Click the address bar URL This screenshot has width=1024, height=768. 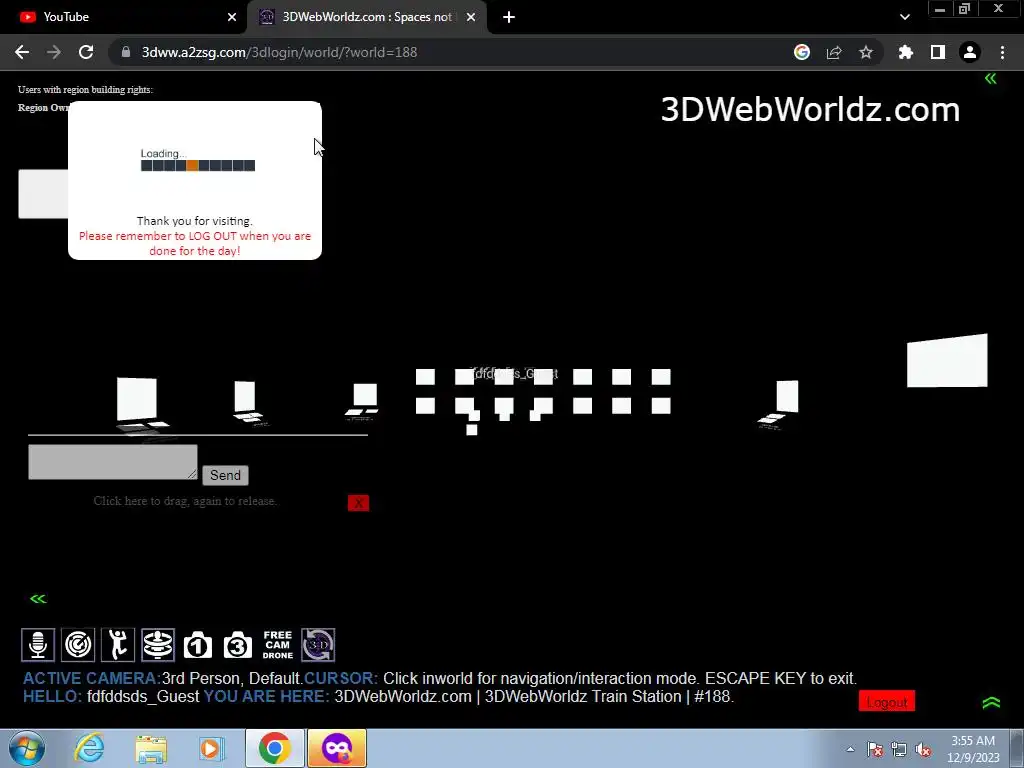click(x=280, y=52)
